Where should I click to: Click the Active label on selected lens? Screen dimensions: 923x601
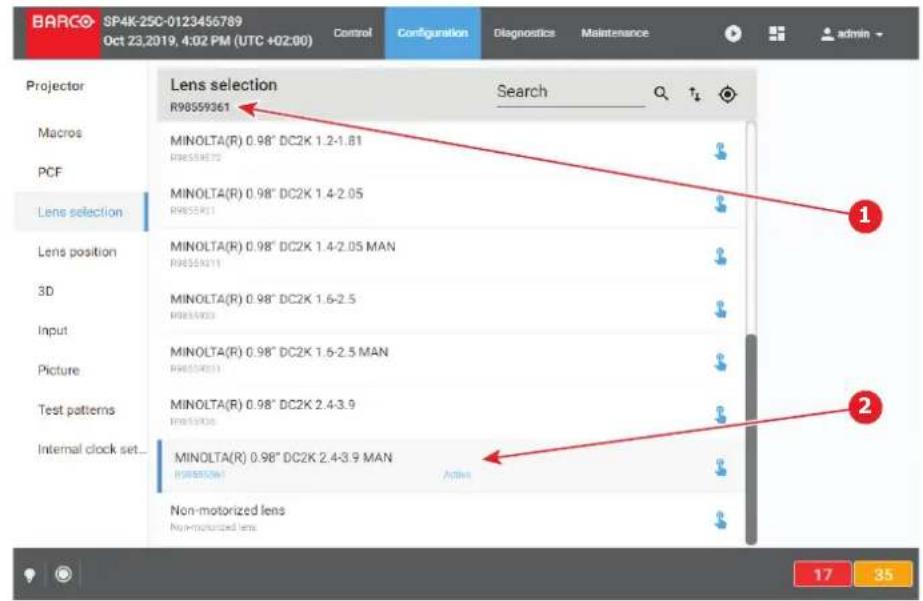(457, 474)
